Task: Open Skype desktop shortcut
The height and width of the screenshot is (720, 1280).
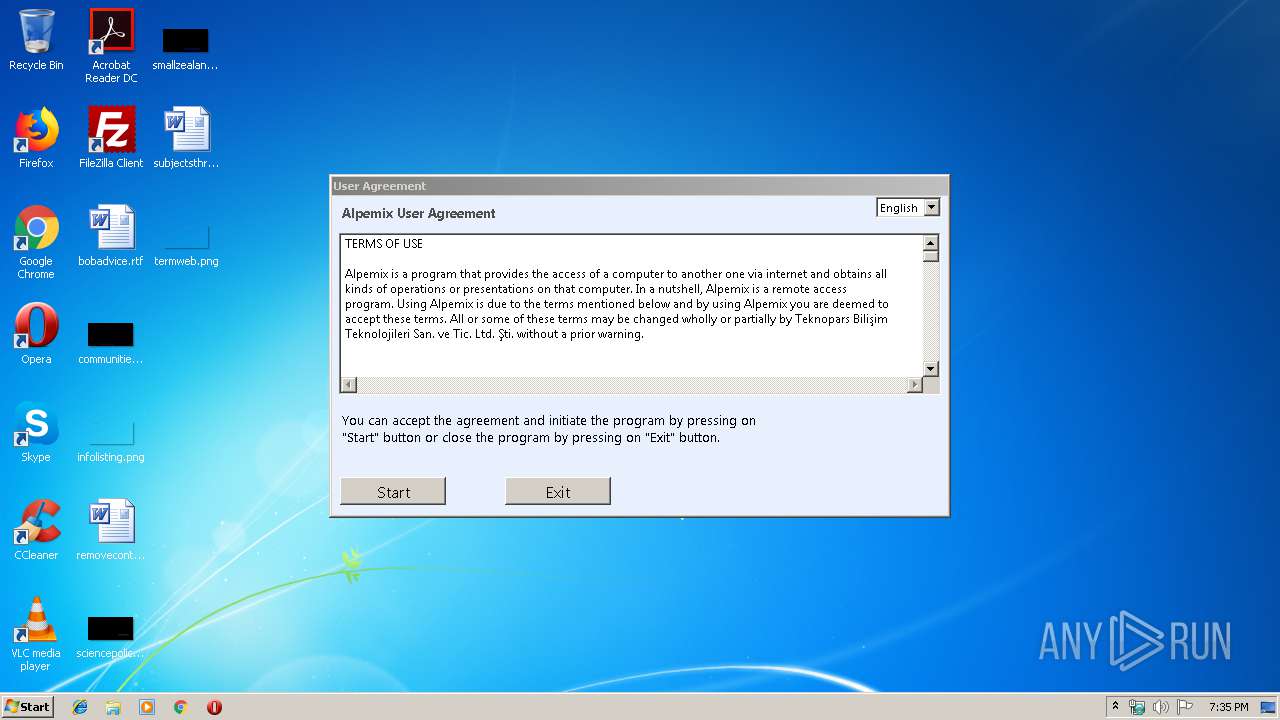Action: click(x=36, y=432)
